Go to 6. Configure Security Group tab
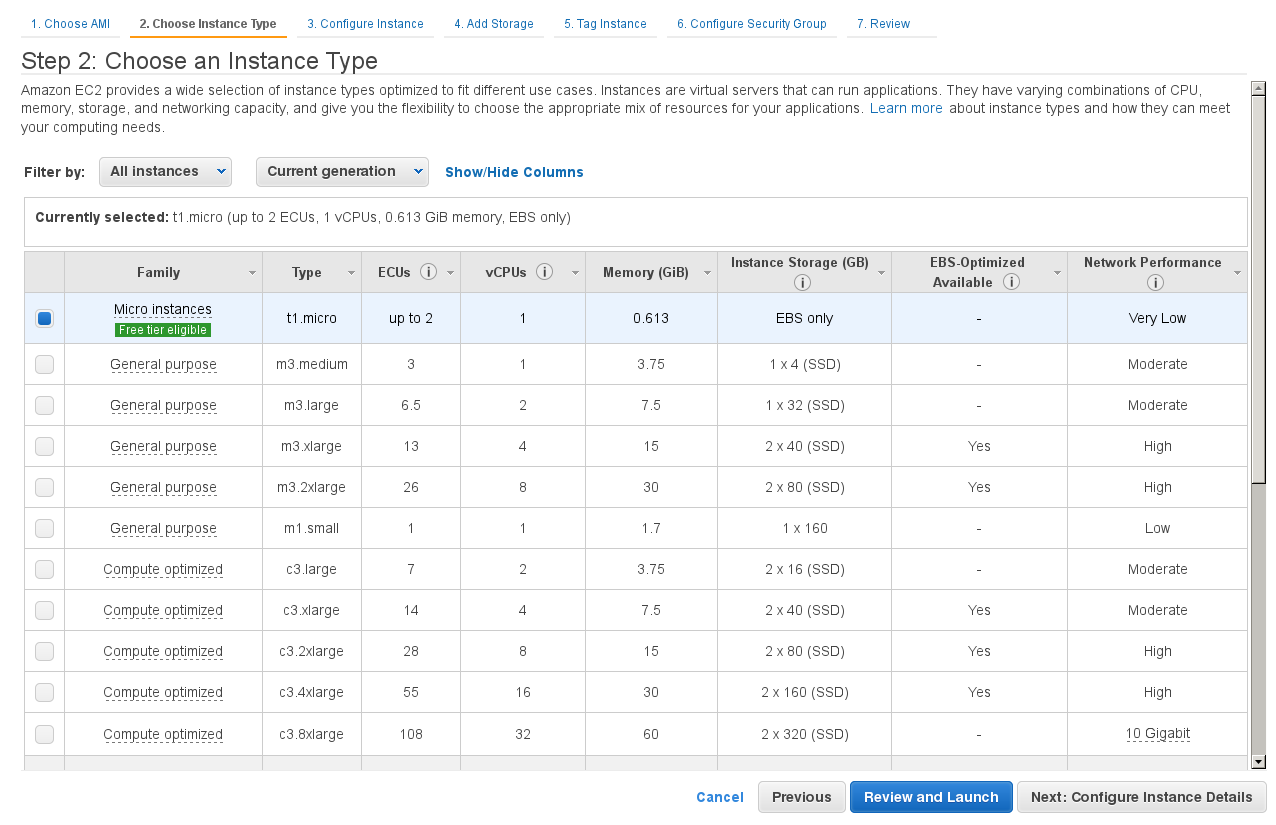The width and height of the screenshot is (1276, 825). 752,24
